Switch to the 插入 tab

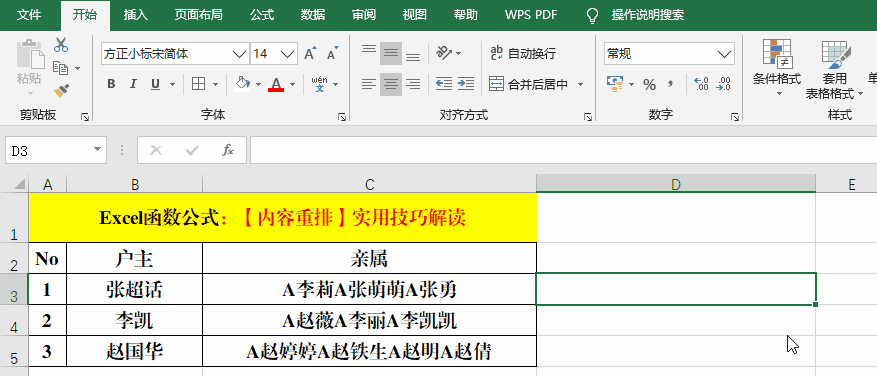[135, 15]
